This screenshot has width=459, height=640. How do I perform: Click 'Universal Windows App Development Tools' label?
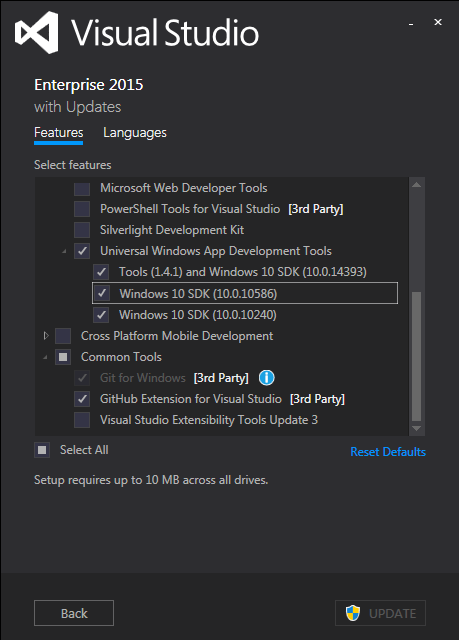[216, 251]
